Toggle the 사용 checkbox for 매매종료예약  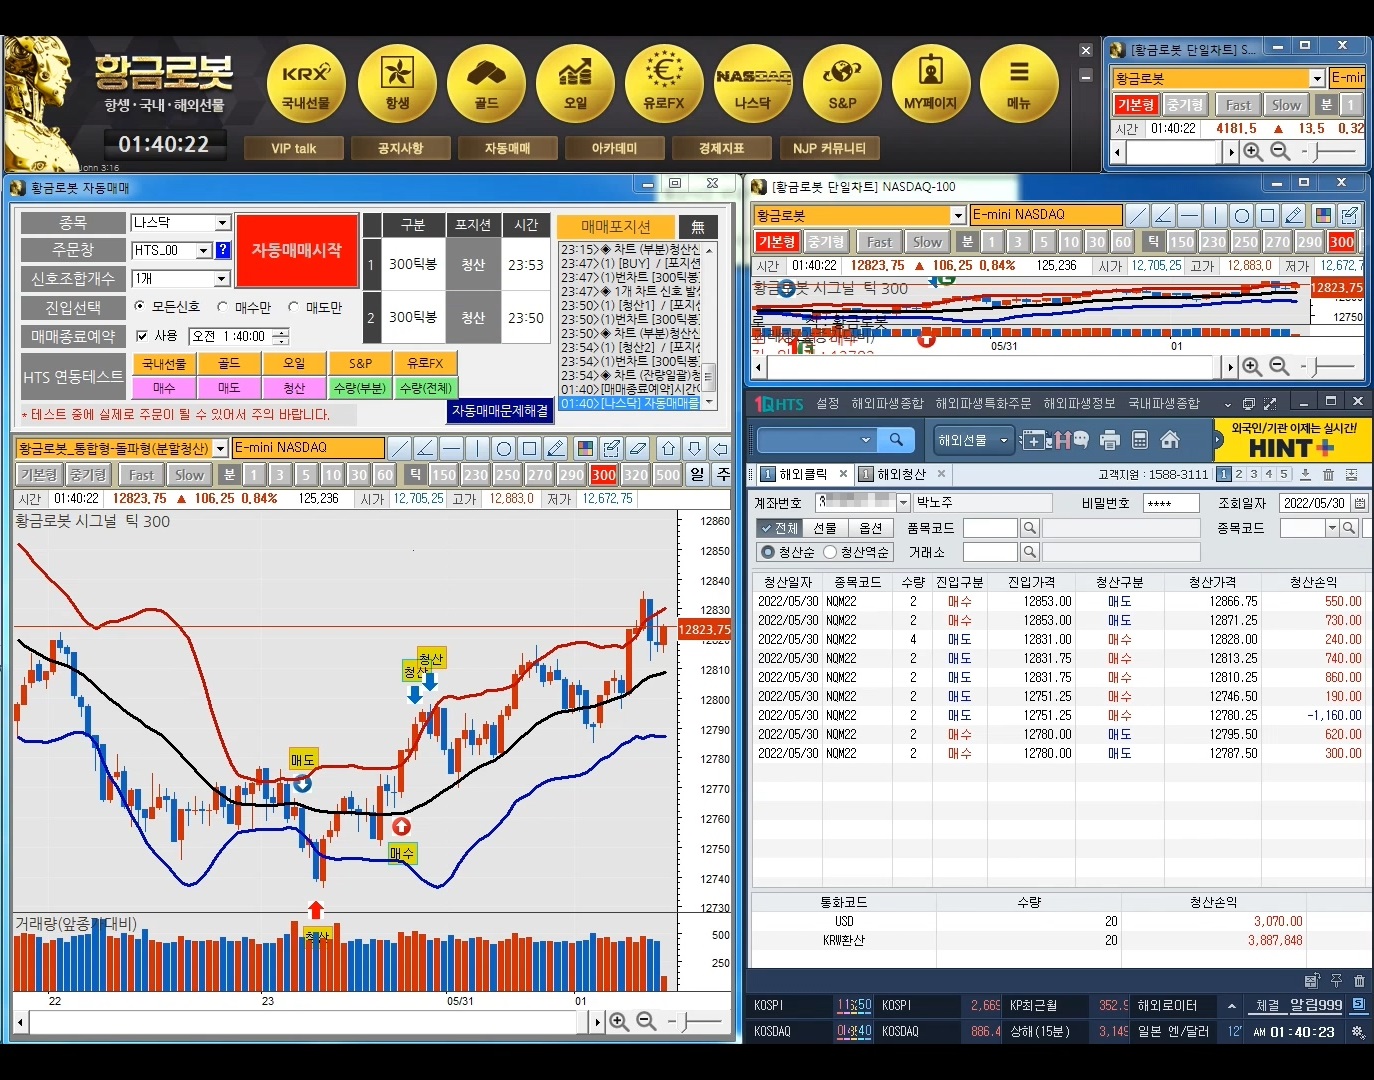pyautogui.click(x=142, y=336)
